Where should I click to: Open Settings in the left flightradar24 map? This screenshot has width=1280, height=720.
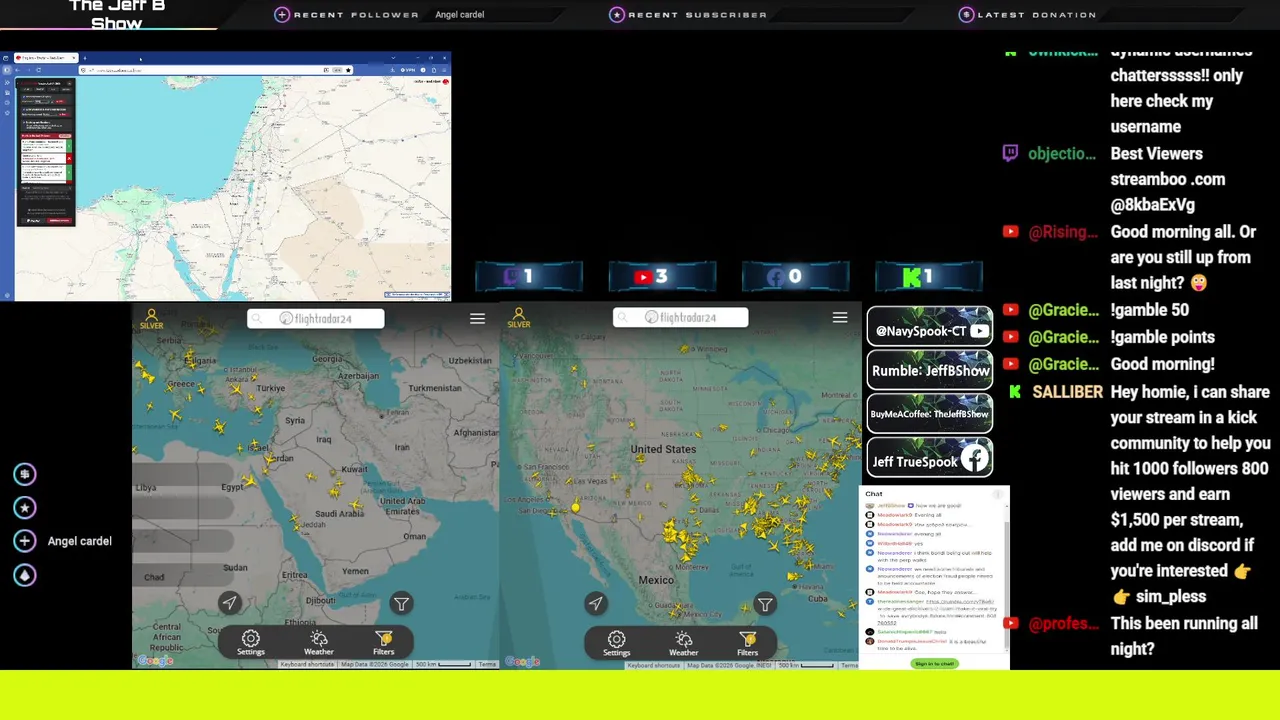point(251,642)
